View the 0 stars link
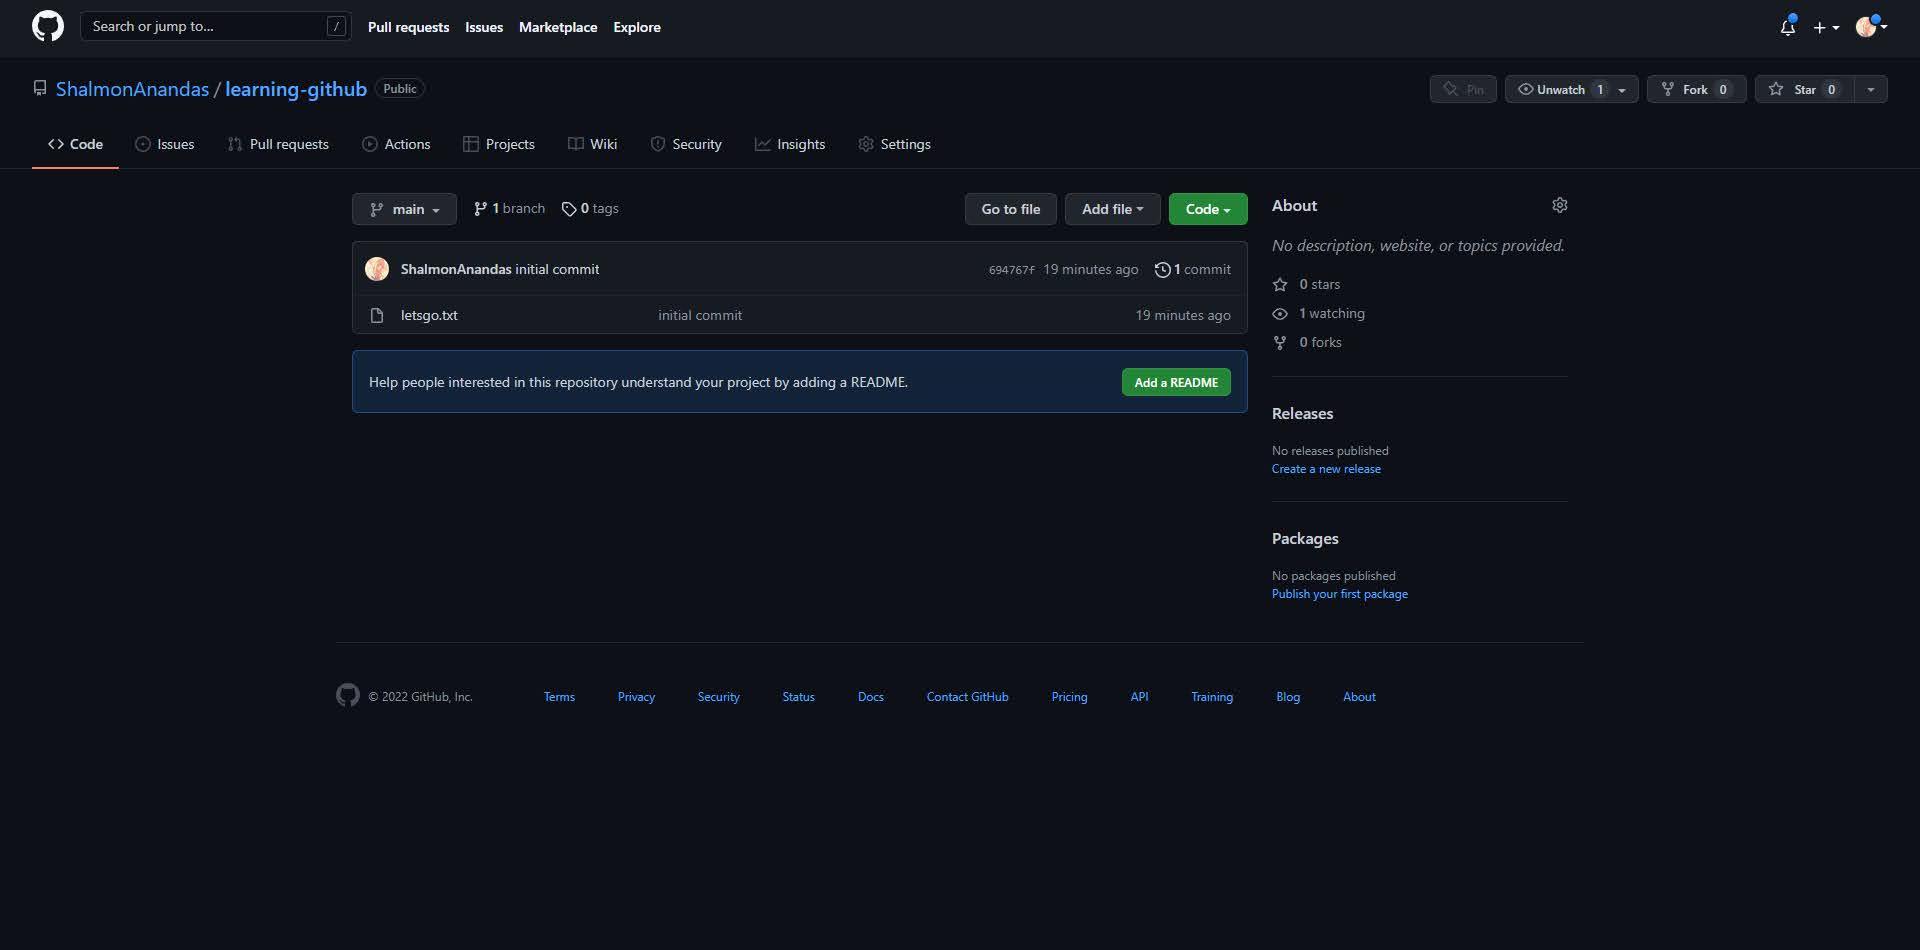1920x950 pixels. pos(1306,284)
